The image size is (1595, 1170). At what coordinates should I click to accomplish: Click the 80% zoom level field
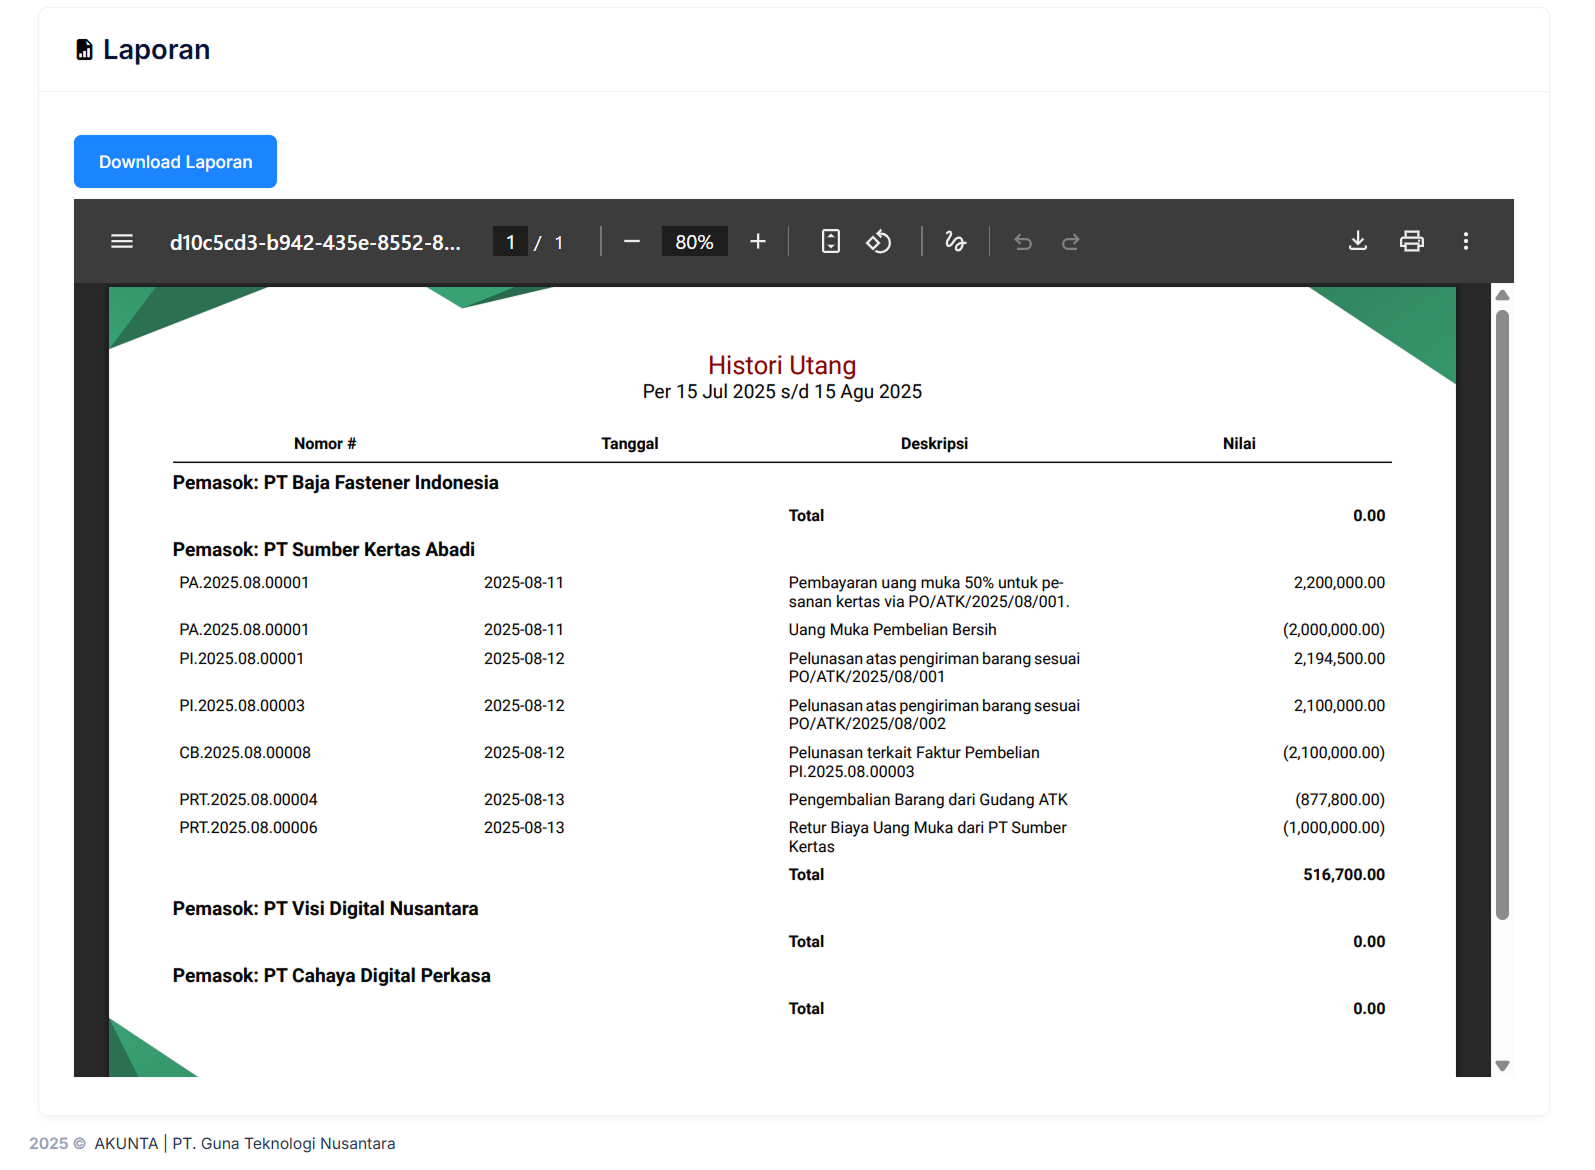point(694,242)
